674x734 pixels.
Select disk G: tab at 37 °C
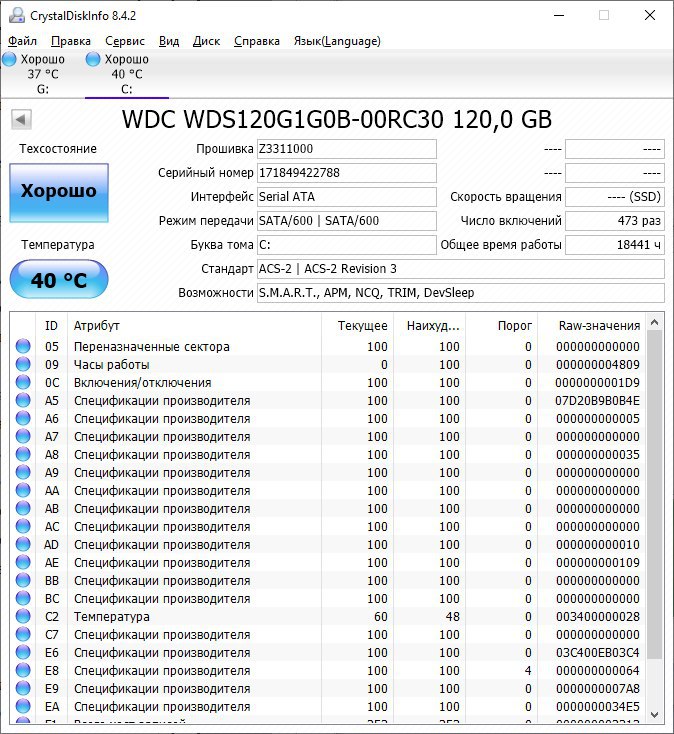tap(42, 74)
